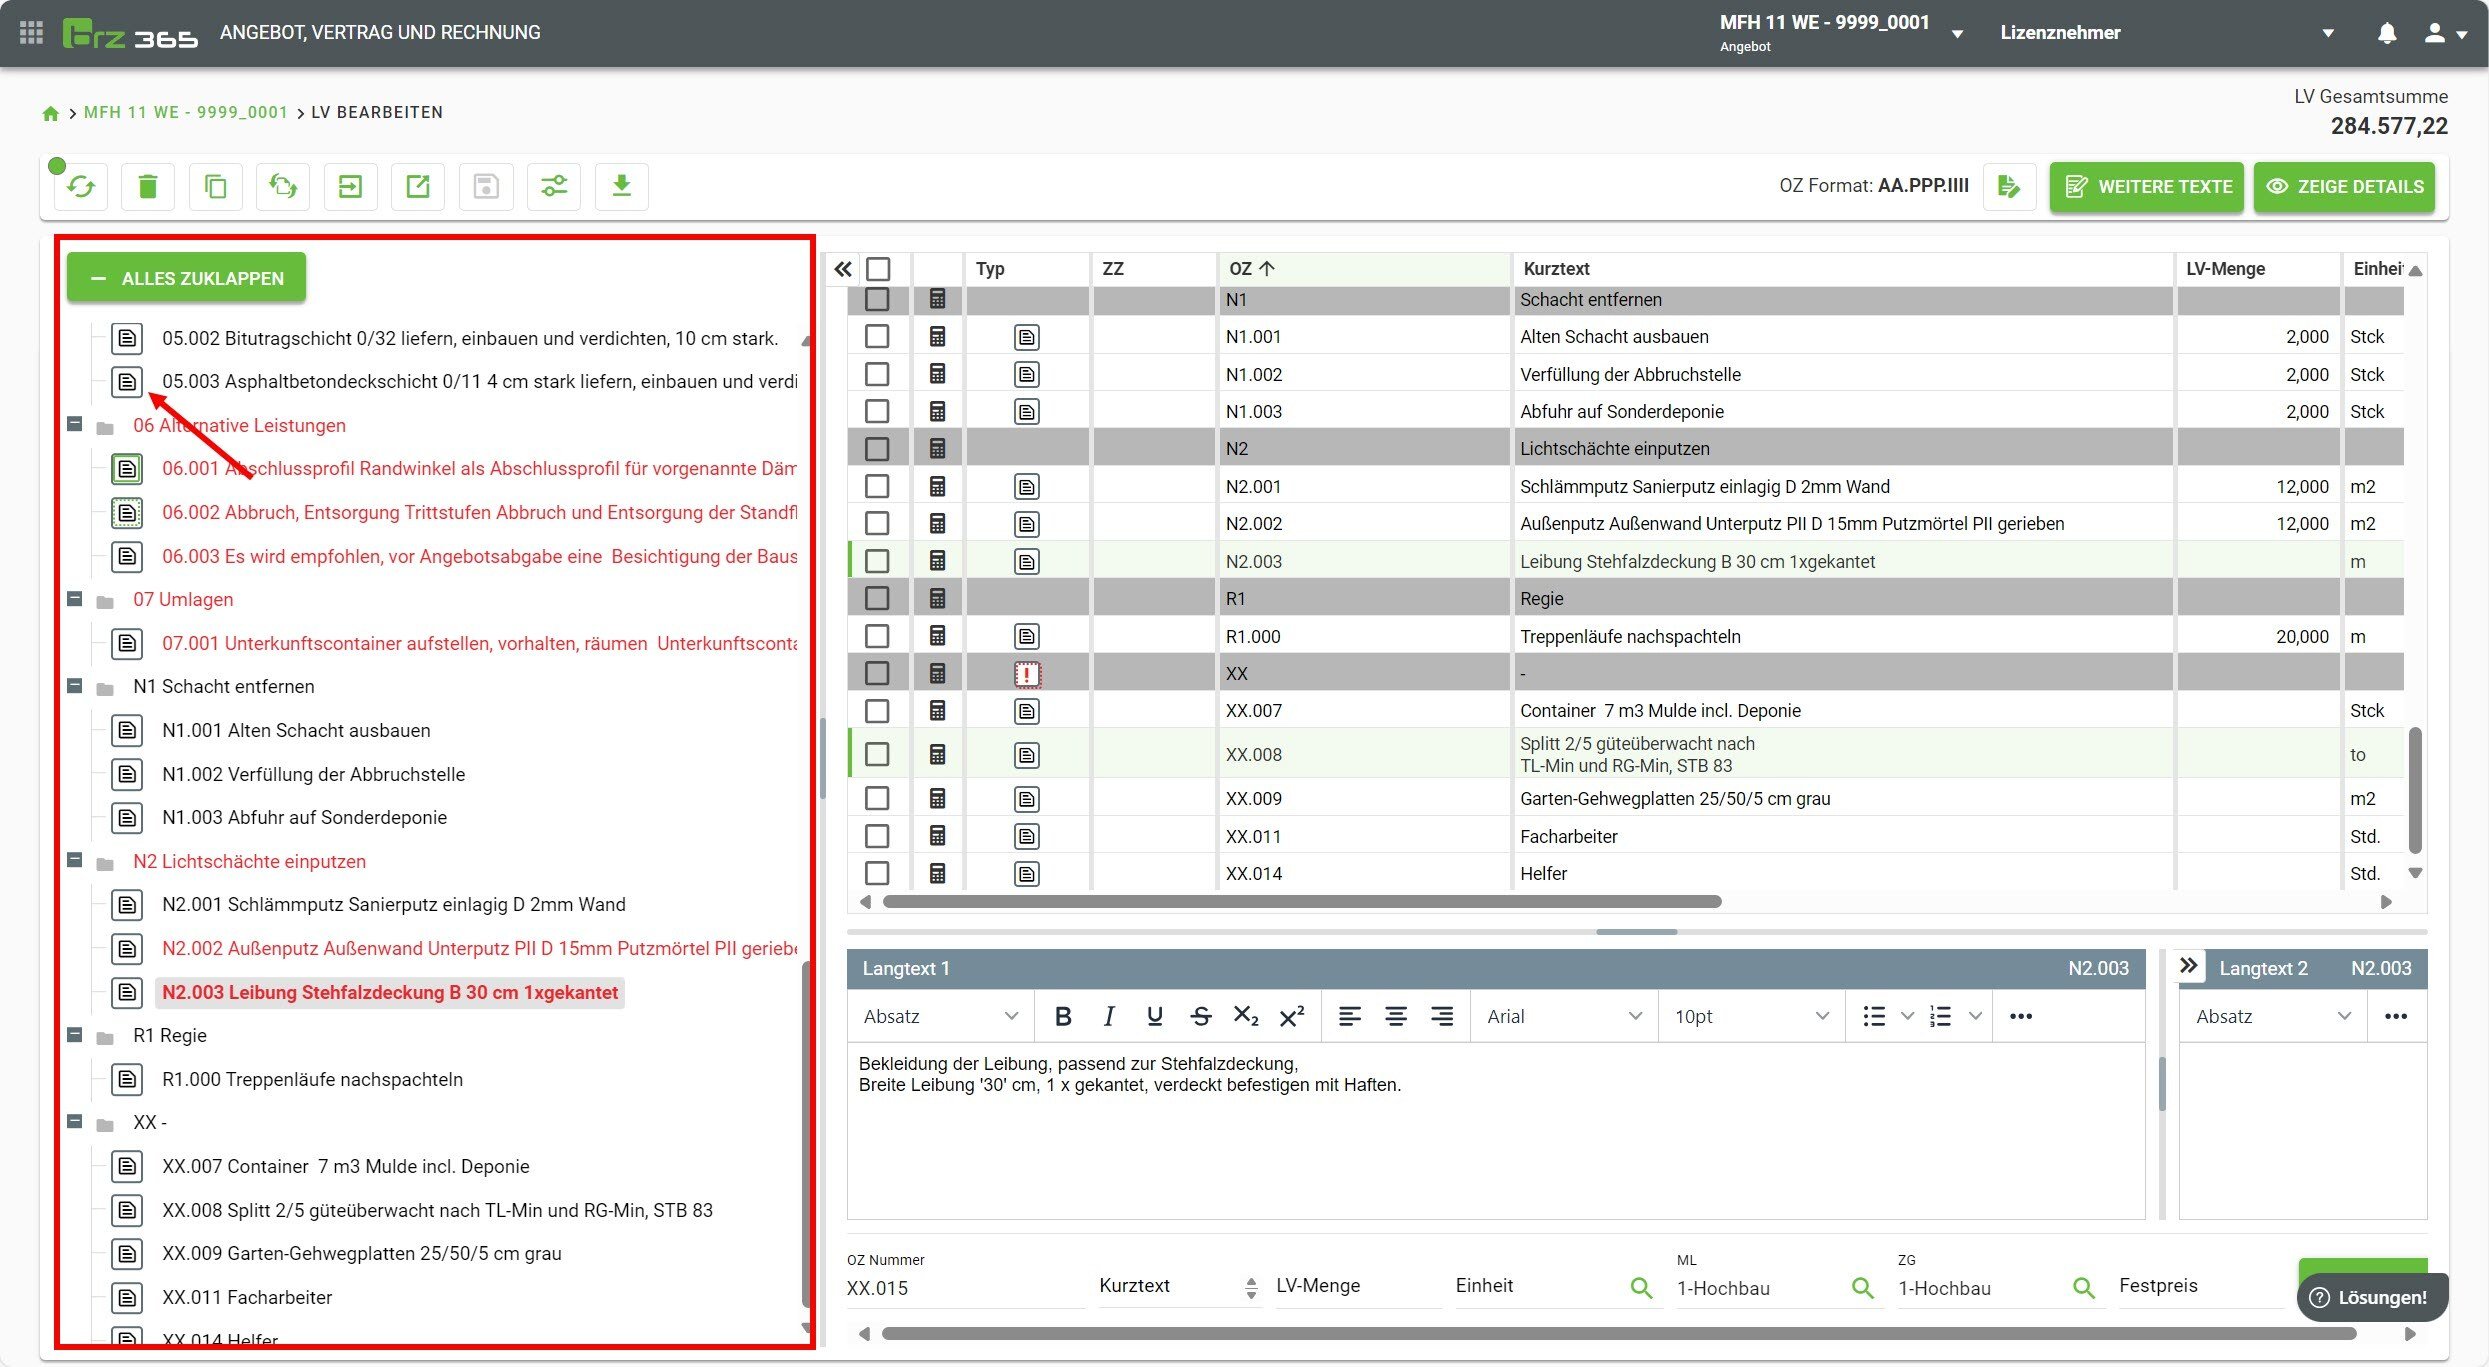Image resolution: width=2489 pixels, height=1367 pixels.
Task: Click the calculator icon in row N1.001
Action: [x=937, y=337]
